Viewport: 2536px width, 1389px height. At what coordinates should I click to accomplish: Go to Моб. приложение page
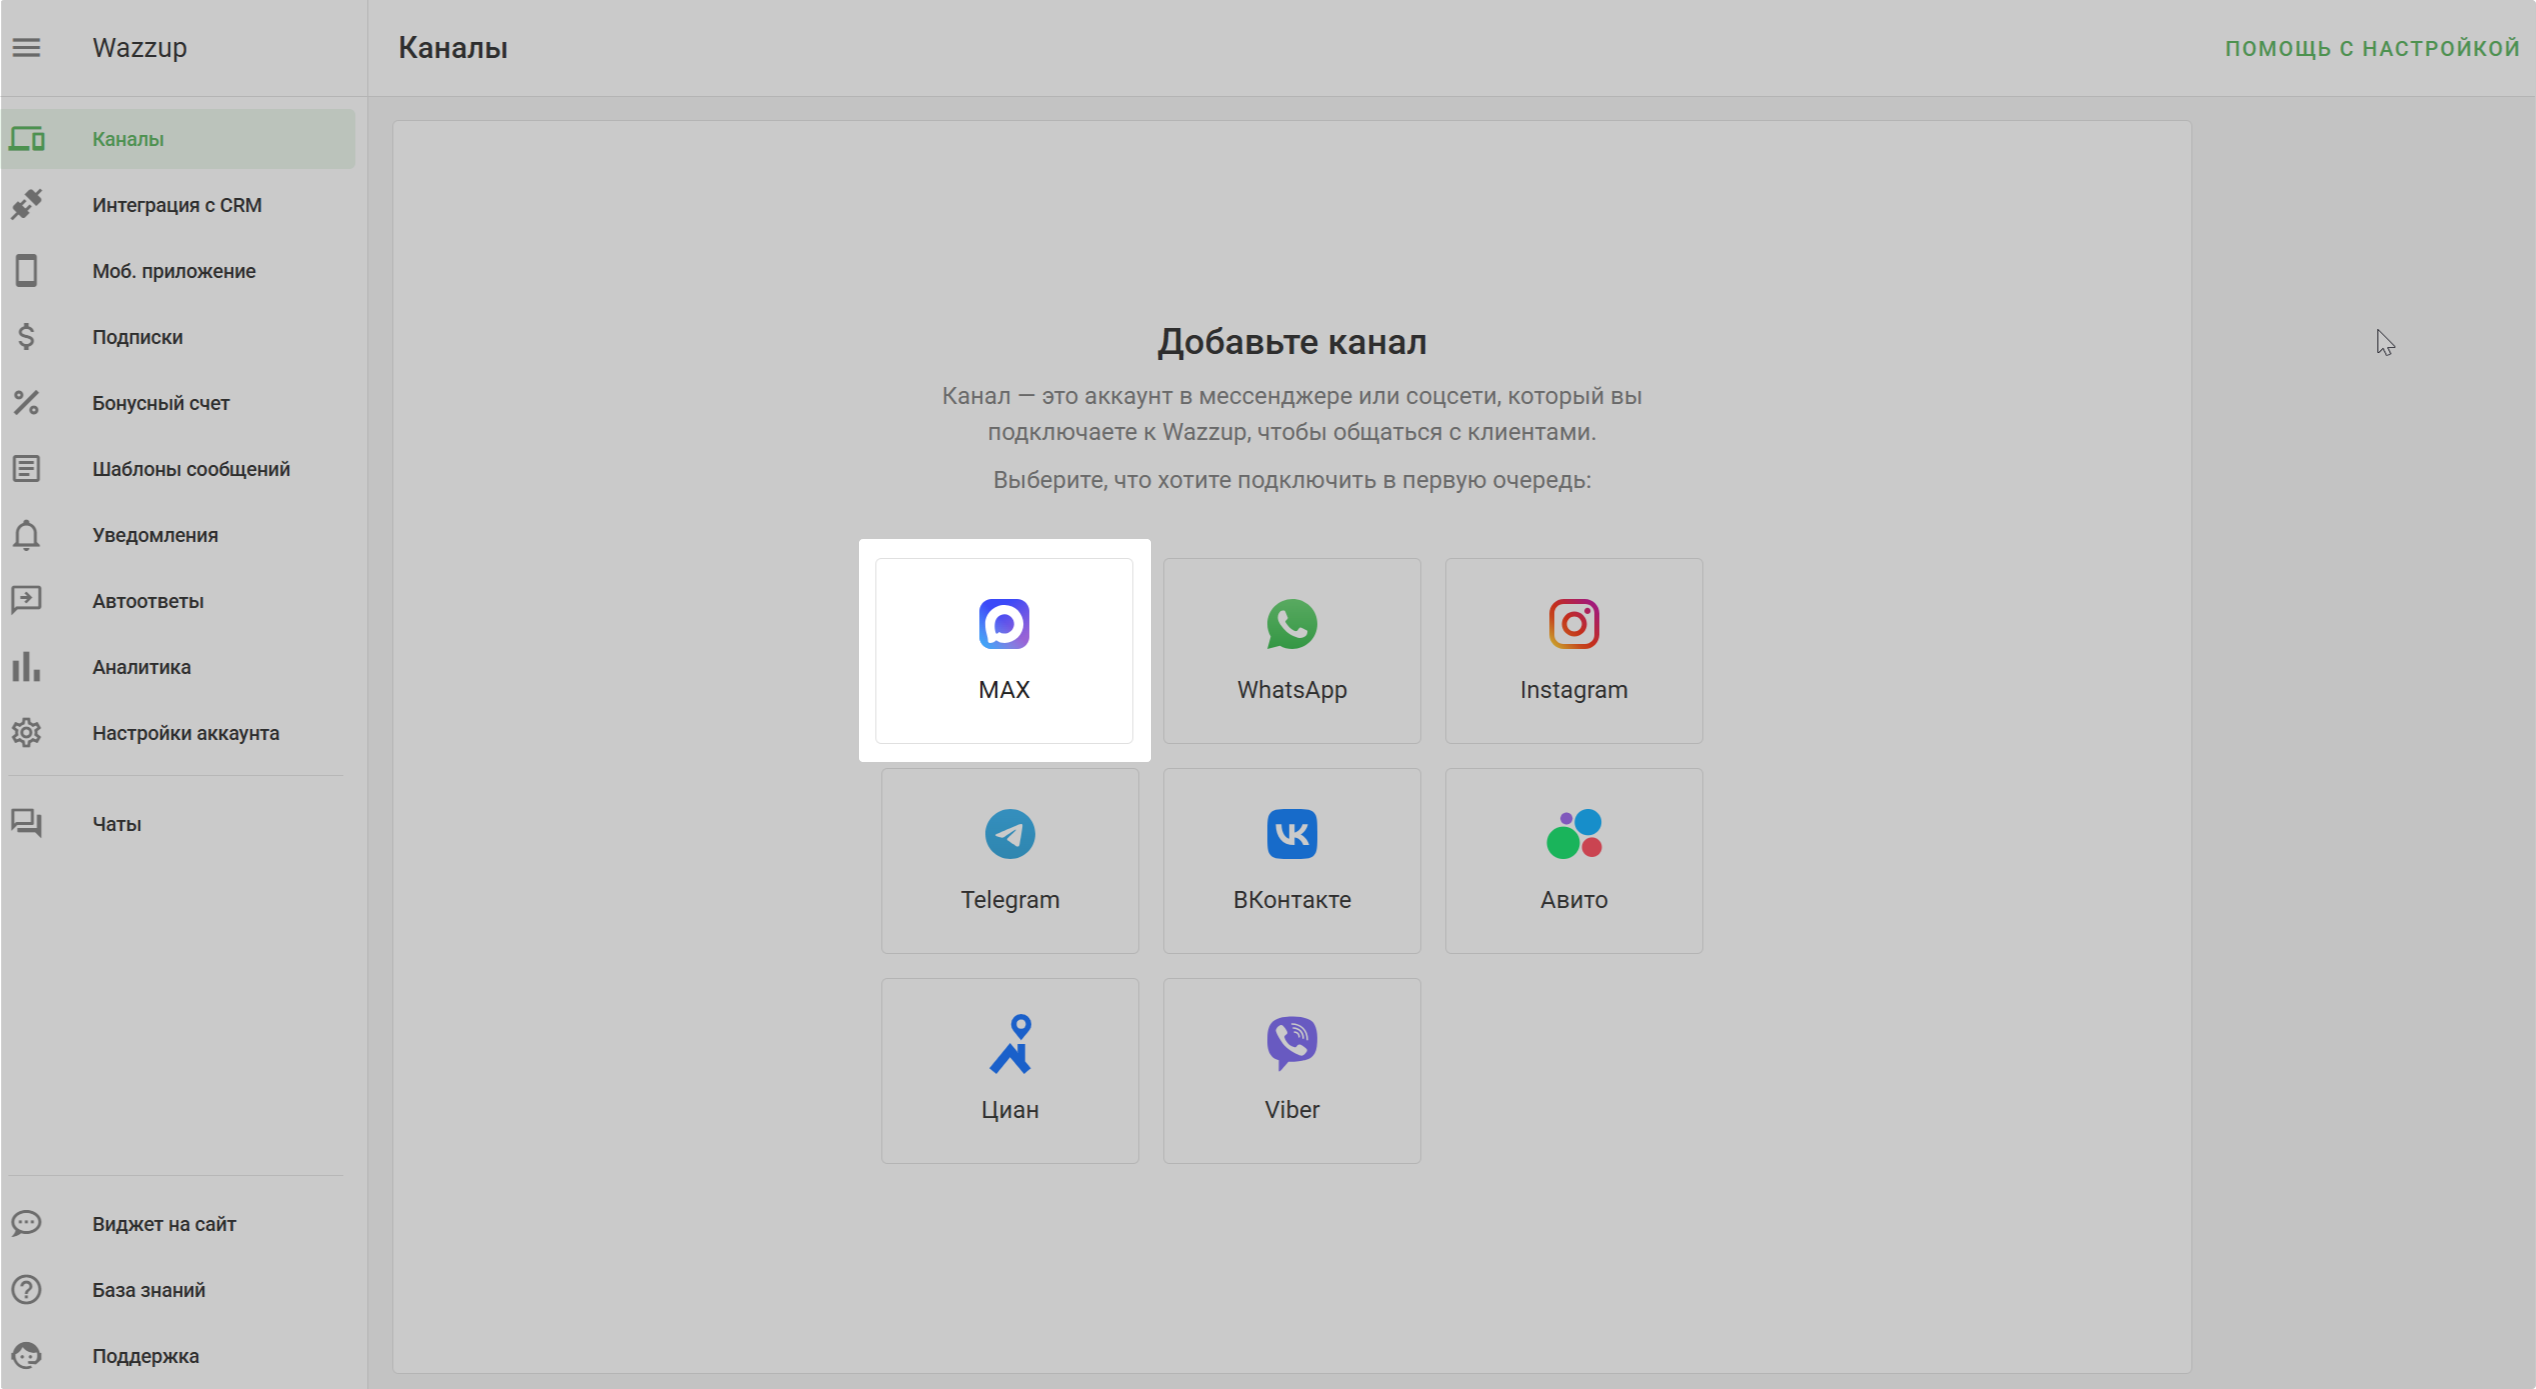(x=178, y=271)
